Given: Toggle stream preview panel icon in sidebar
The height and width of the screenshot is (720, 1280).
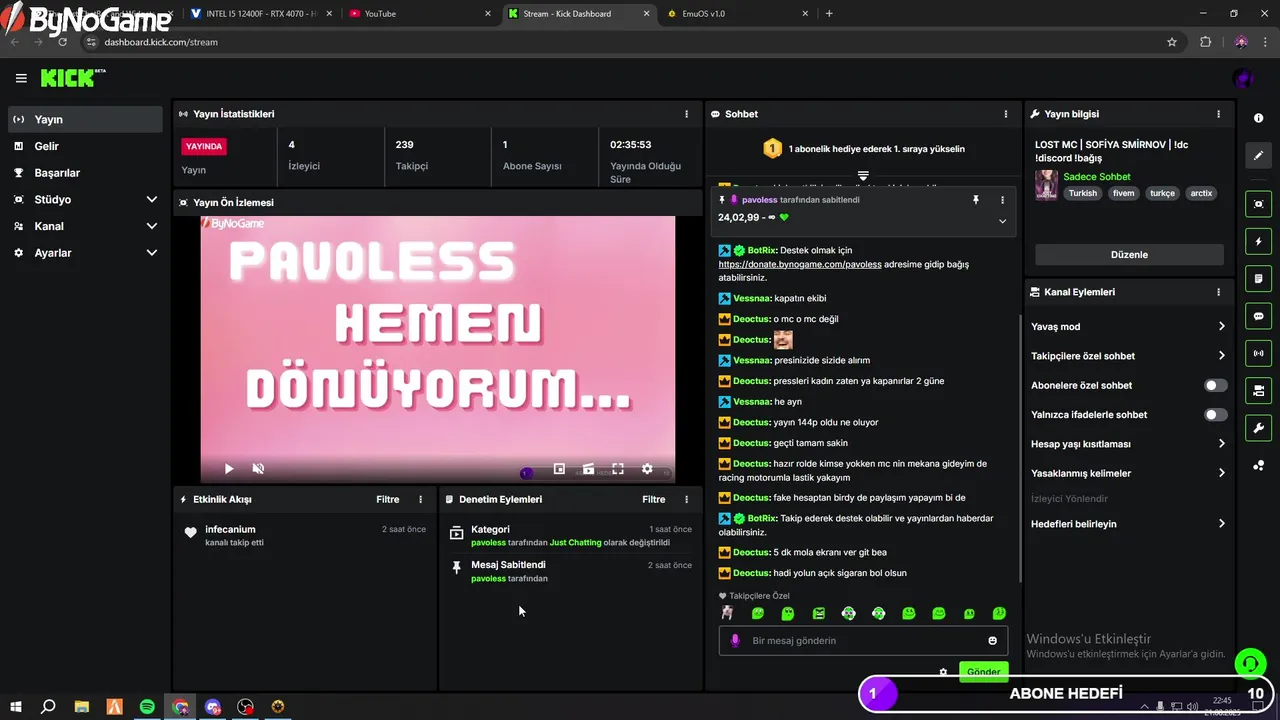Looking at the screenshot, I should pyautogui.click(x=1258, y=204).
